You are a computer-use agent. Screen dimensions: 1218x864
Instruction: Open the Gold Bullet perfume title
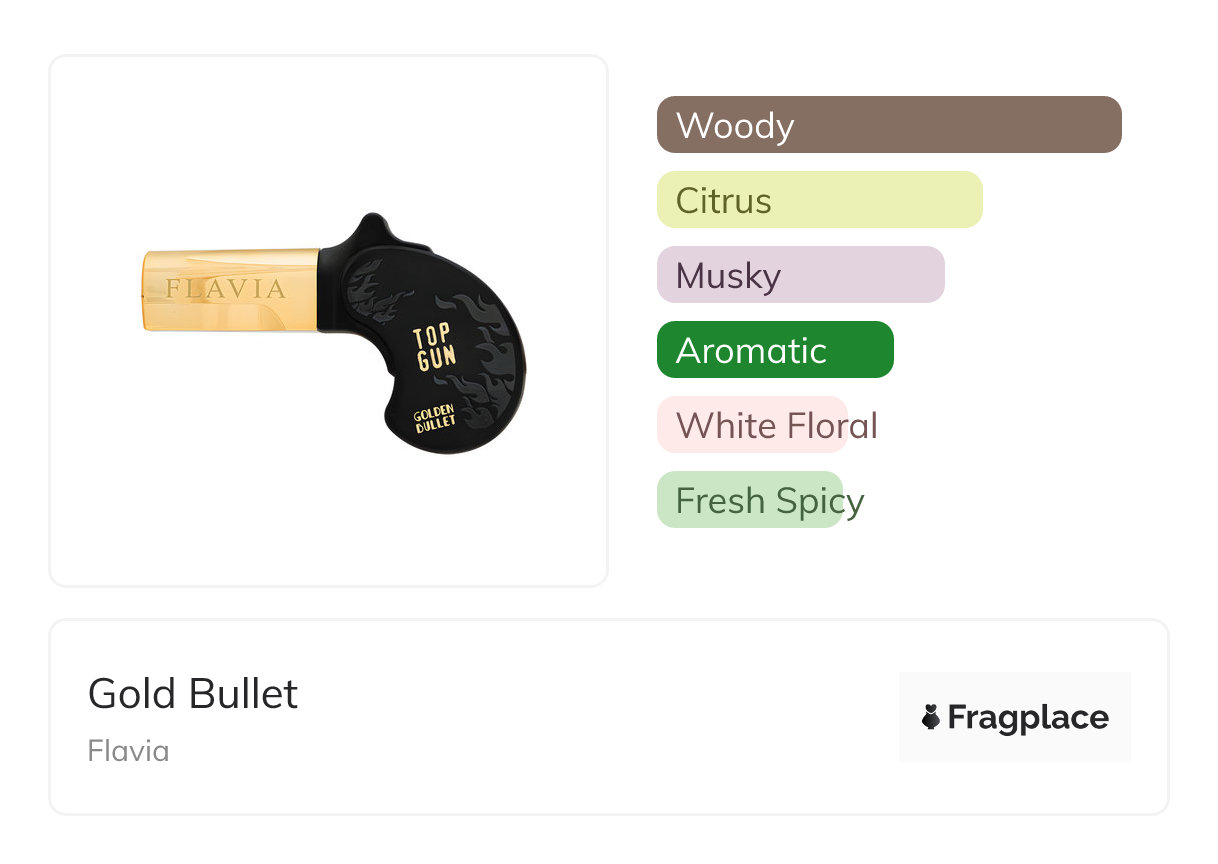(x=193, y=694)
